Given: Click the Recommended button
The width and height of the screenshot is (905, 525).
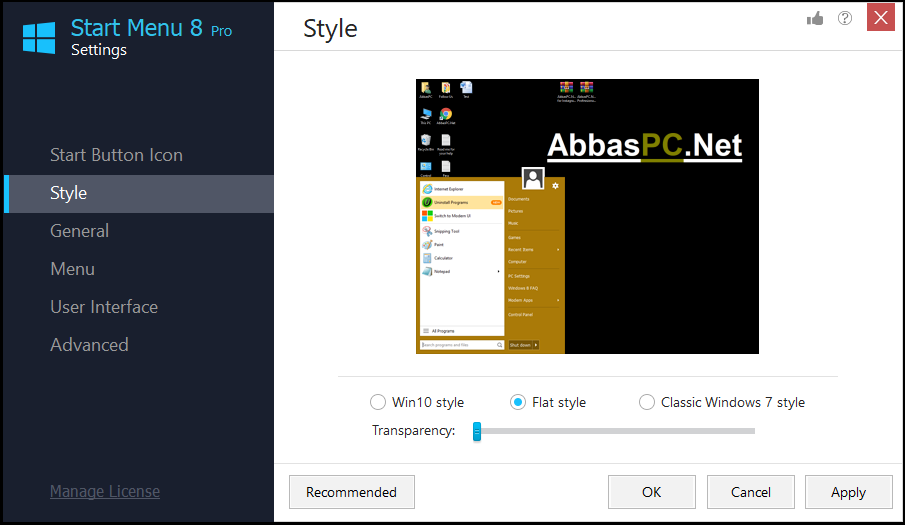Looking at the screenshot, I should point(351,492).
